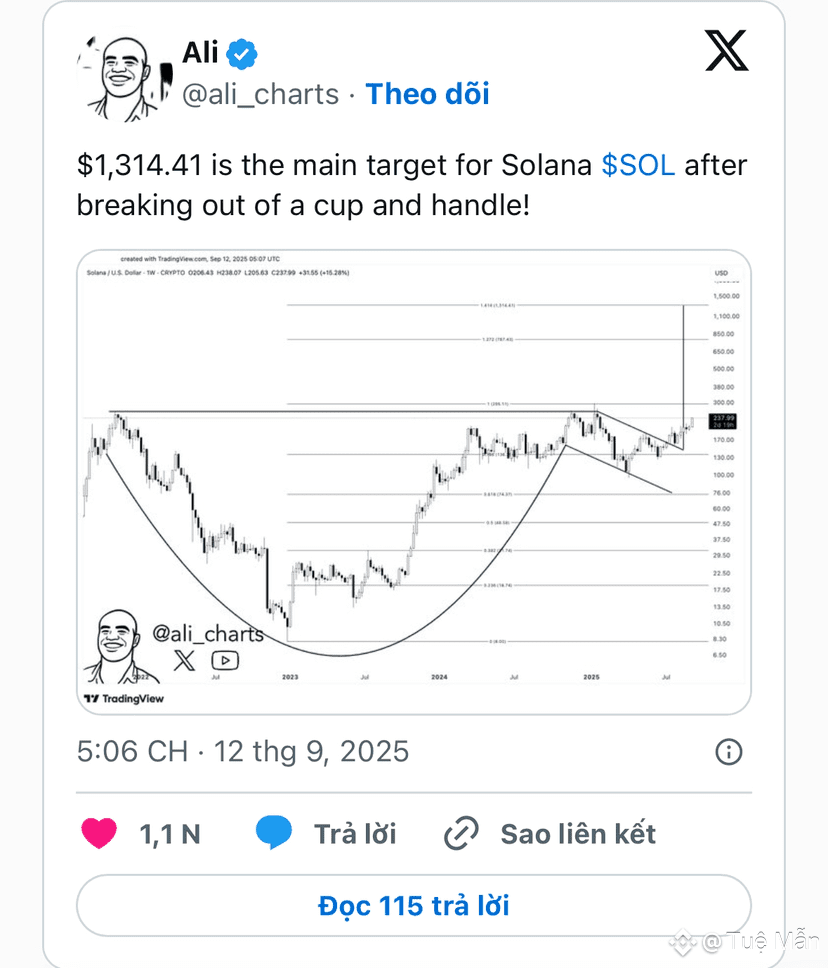Open the @ali_charts handle link
The width and height of the screenshot is (828, 968).
coord(261,95)
